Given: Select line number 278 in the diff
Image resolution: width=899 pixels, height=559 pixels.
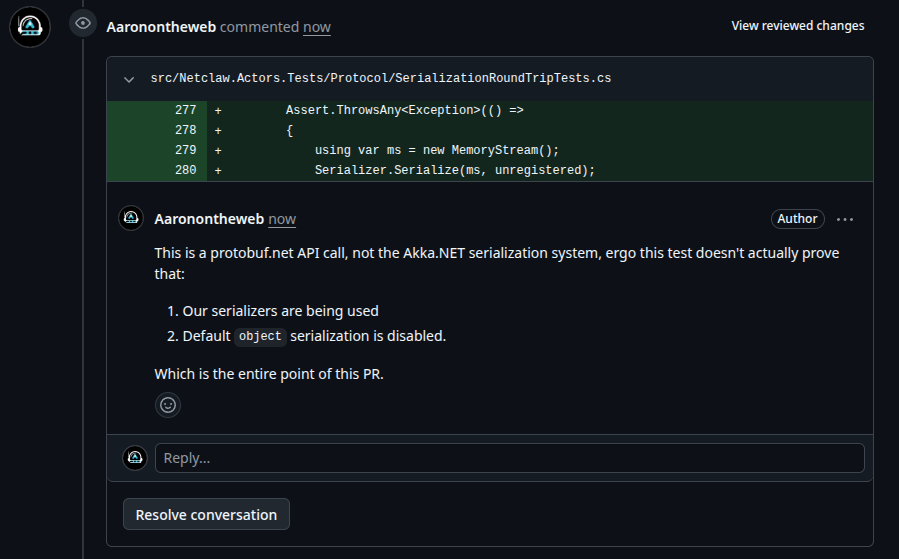Looking at the screenshot, I should 185,130.
